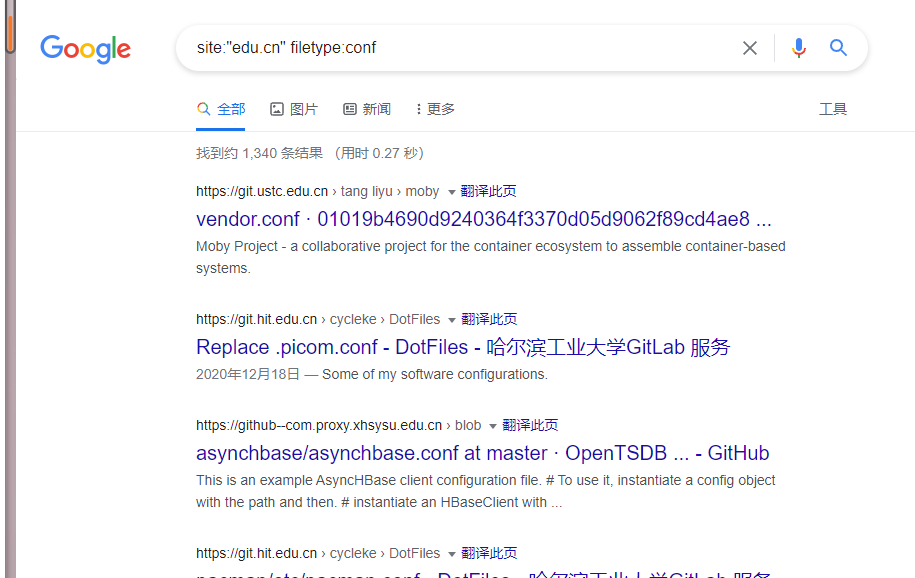
Task: Click 翻译此页 for git.ustc.edu.cn result
Action: (488, 191)
